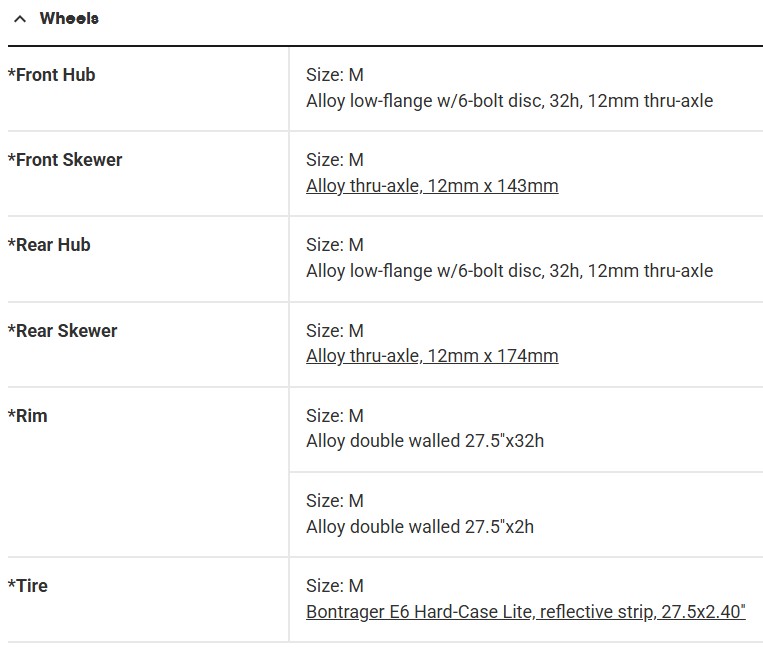The width and height of the screenshot is (763, 653).
Task: Click the 27.5"x2h rim description
Action: [420, 526]
